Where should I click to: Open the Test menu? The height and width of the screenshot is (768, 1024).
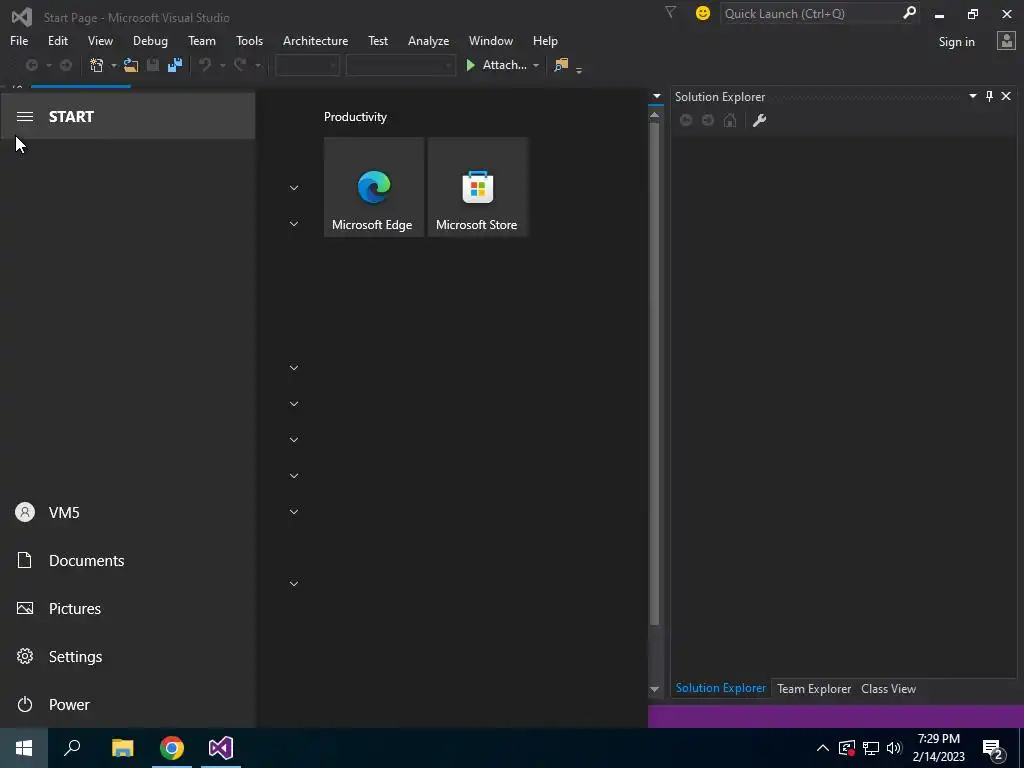[378, 40]
